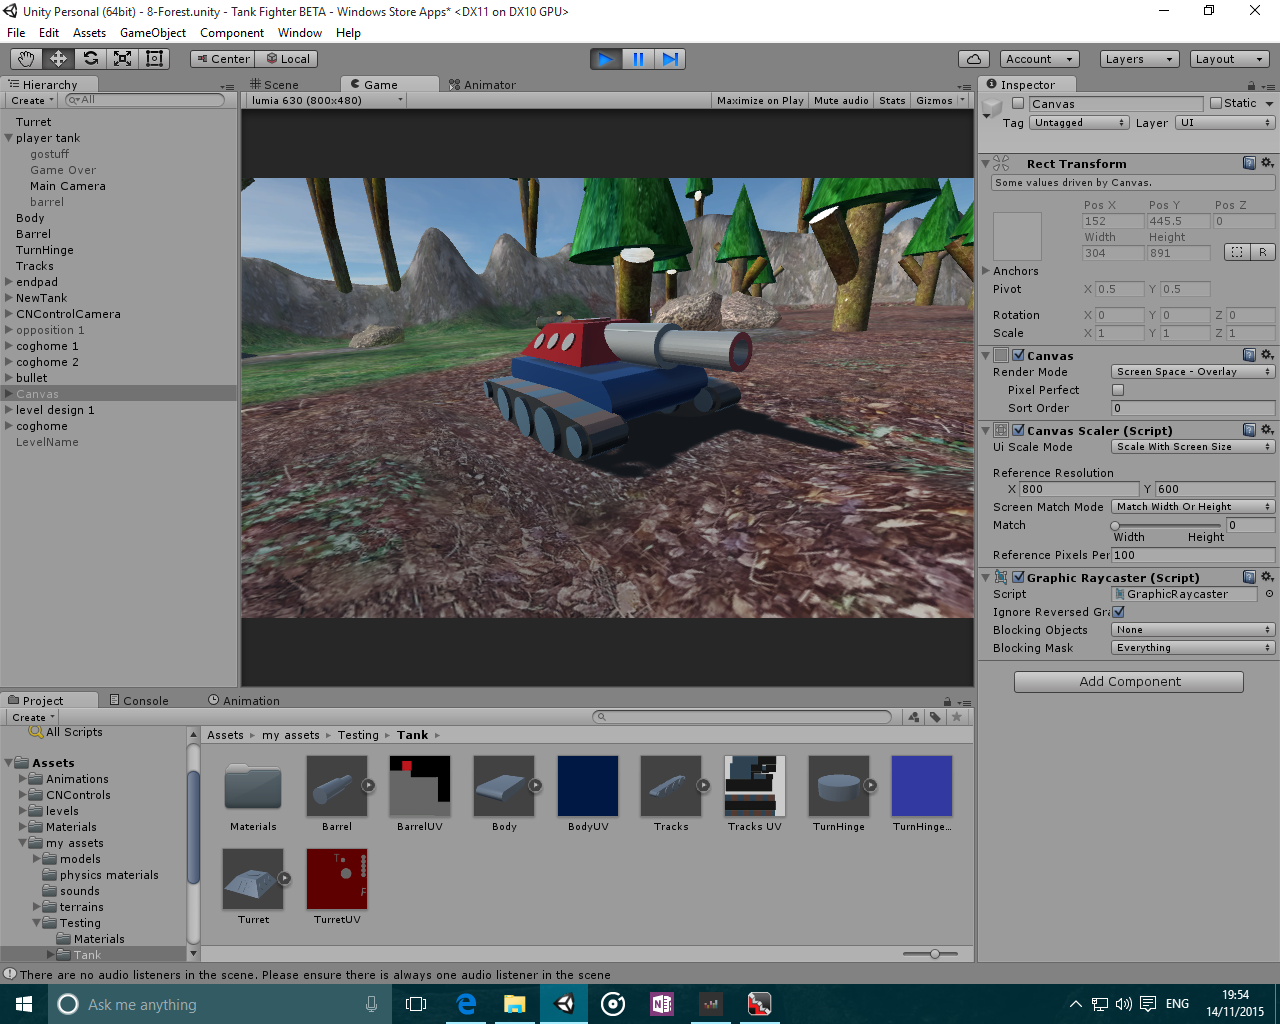1280x1024 pixels.
Task: Open the Layers dropdown
Action: click(x=1139, y=59)
